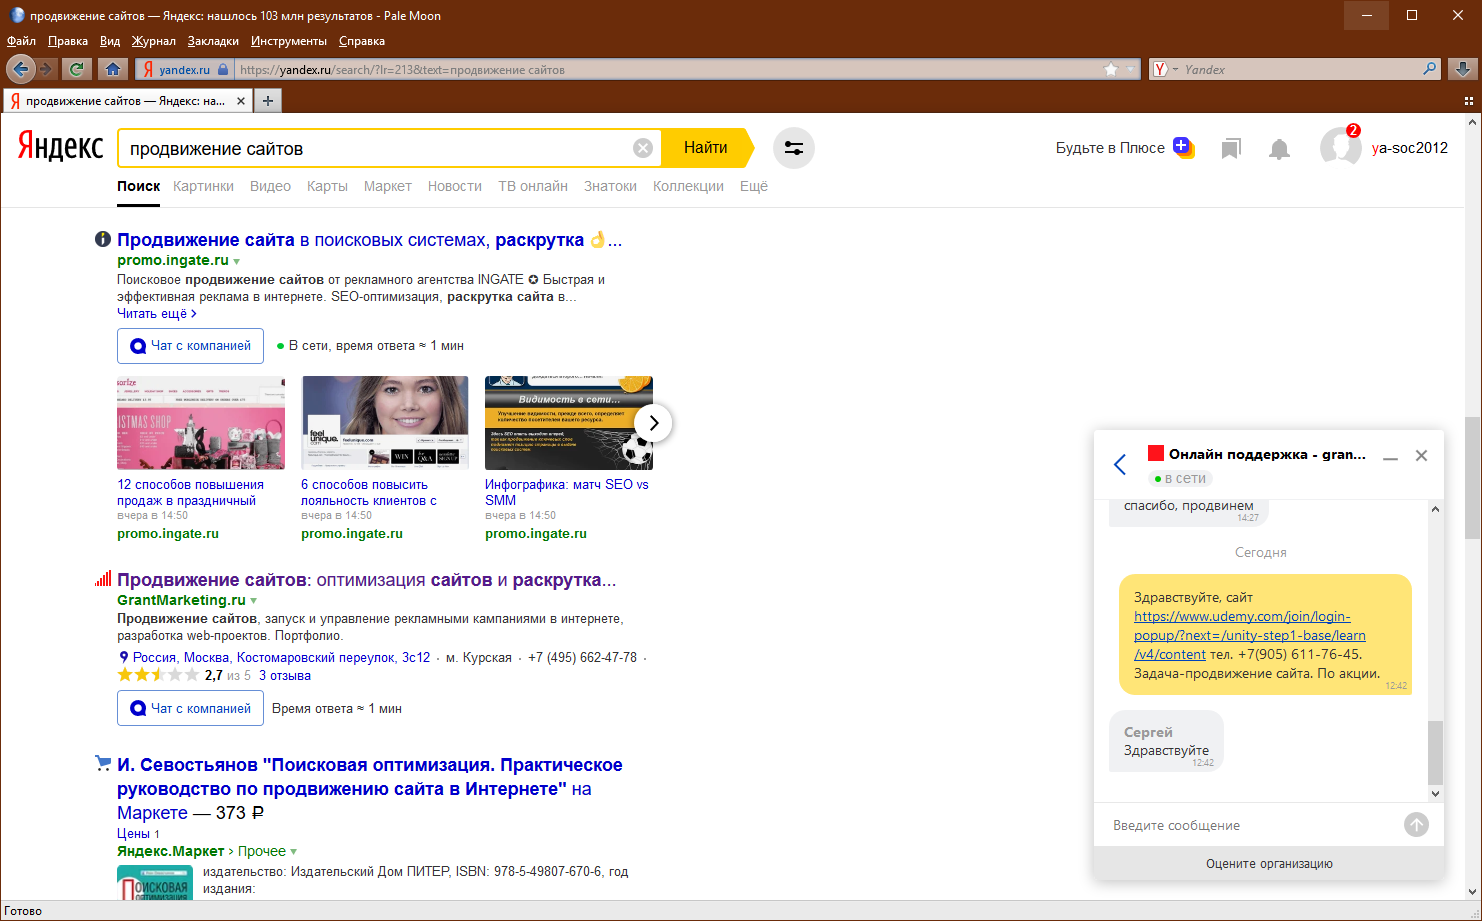Open the Журнал menu
Viewport: 1482px width, 921px height.
click(154, 41)
